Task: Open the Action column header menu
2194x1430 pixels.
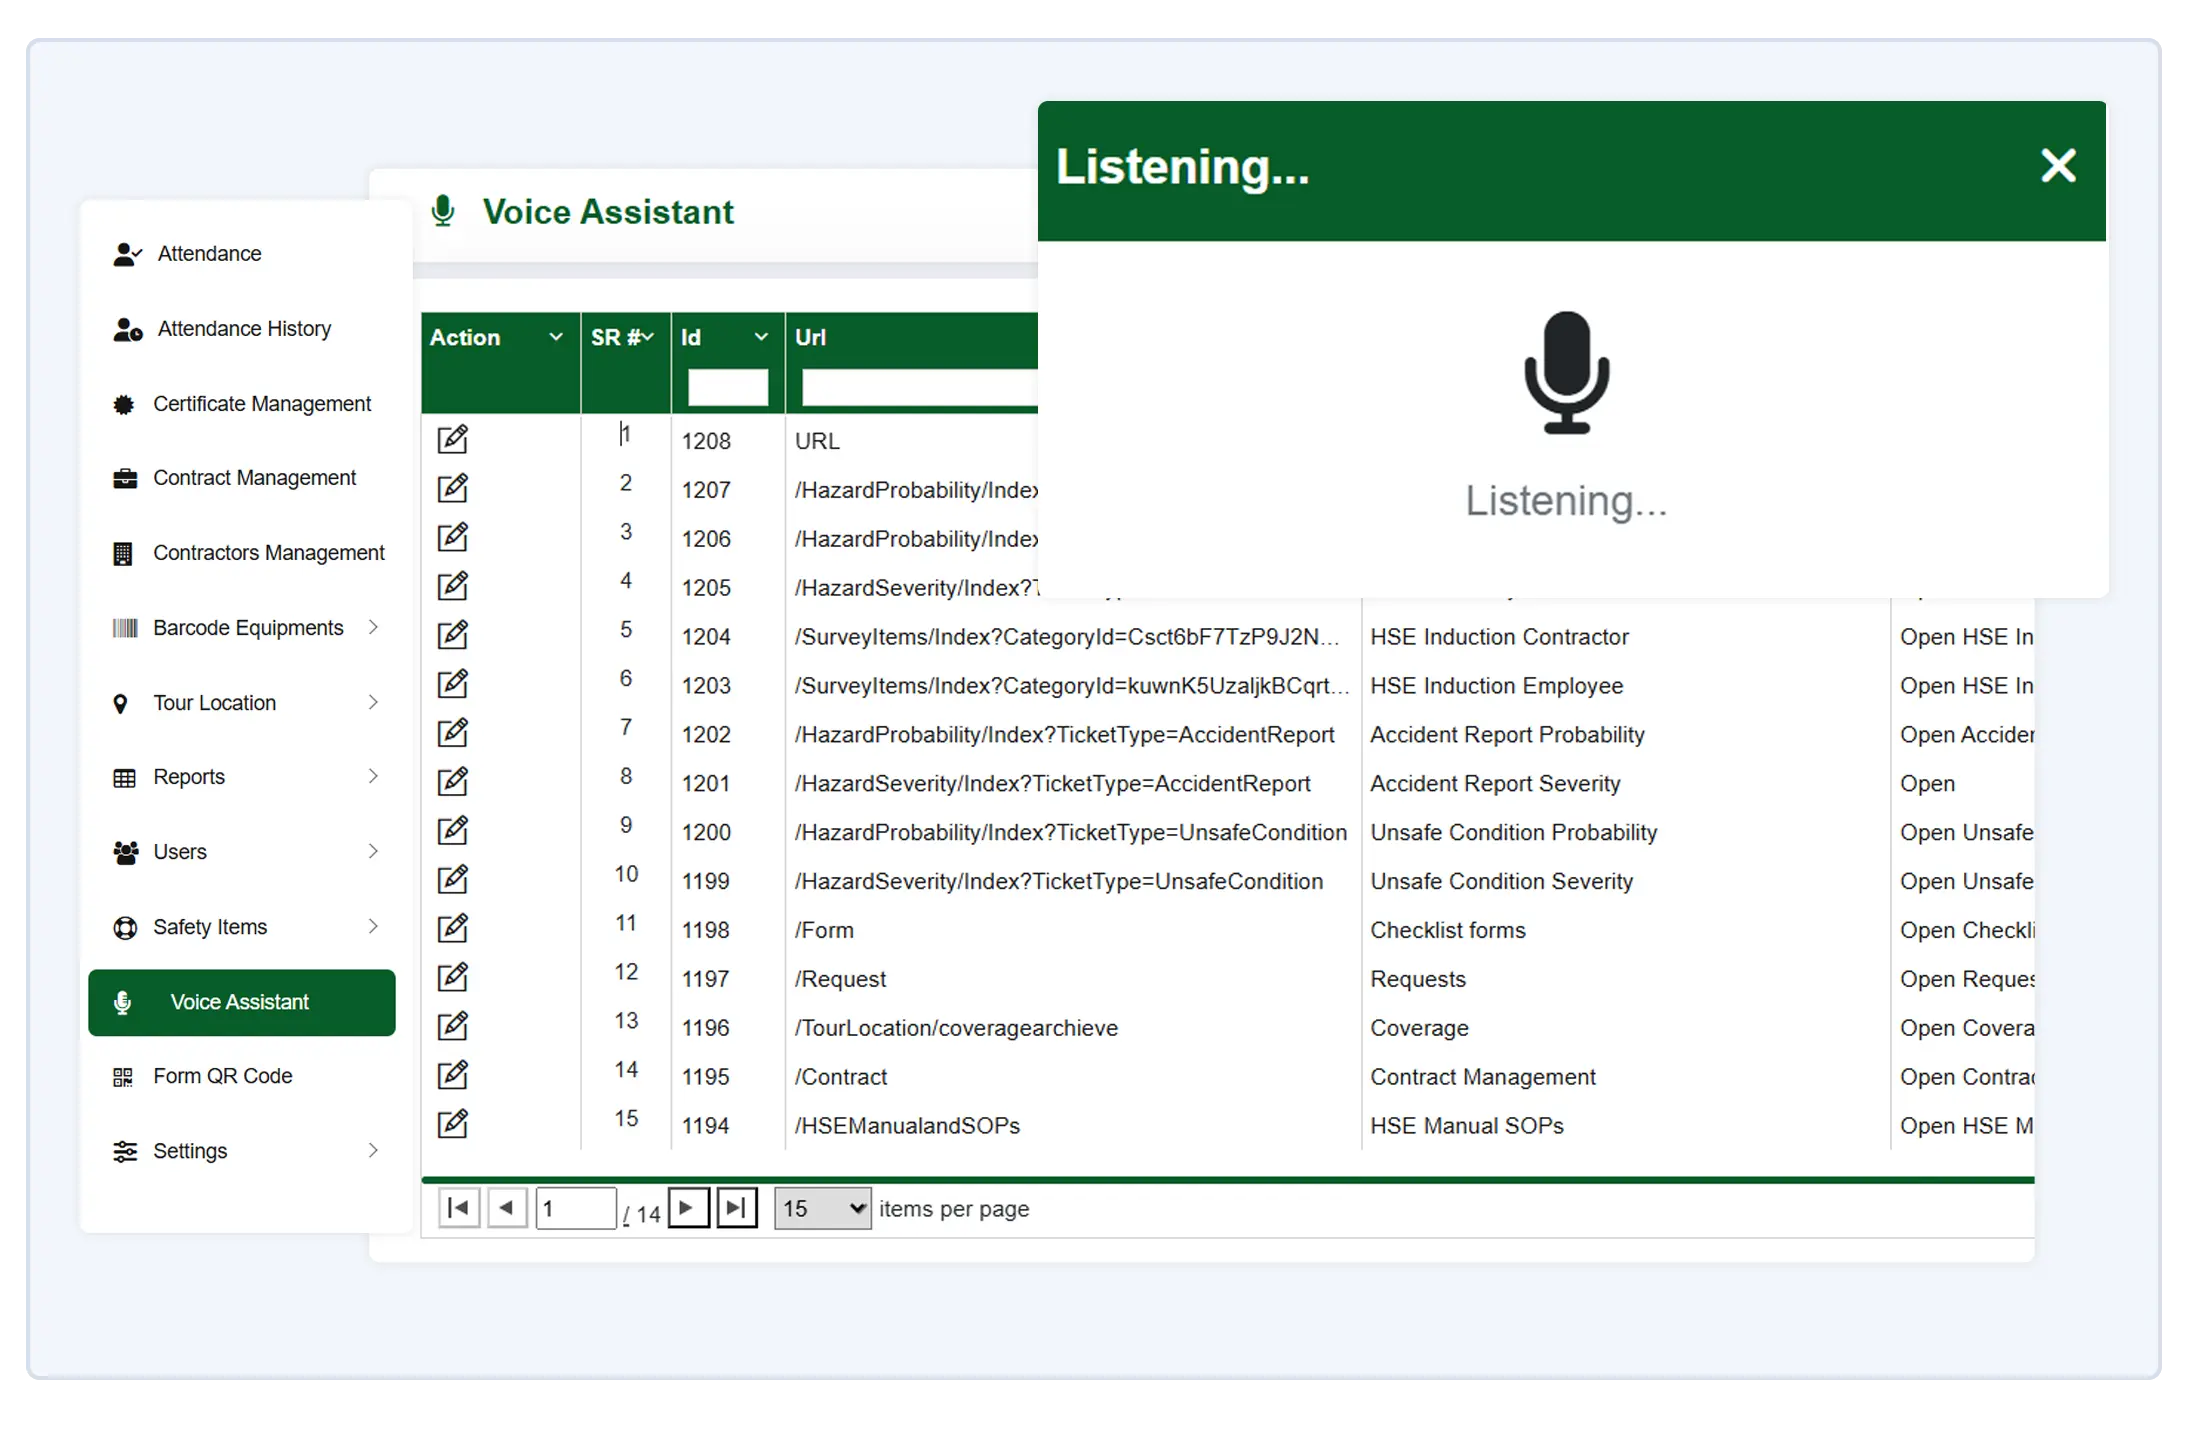Action: (556, 338)
